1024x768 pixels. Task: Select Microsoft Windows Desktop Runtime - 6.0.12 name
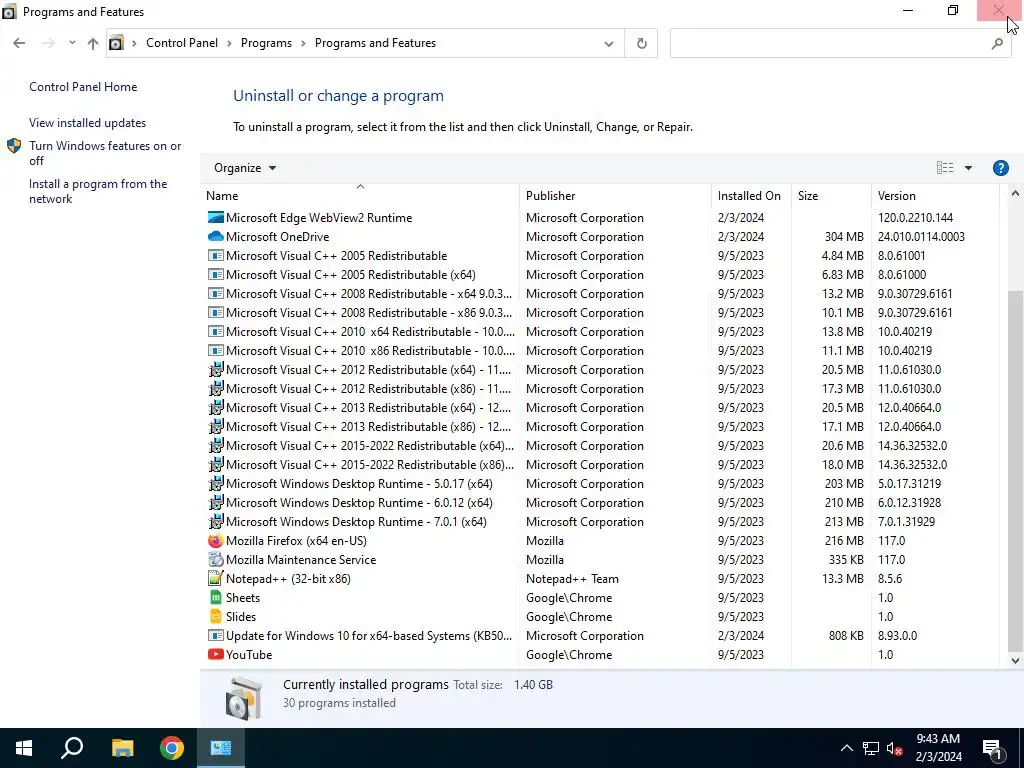click(359, 503)
